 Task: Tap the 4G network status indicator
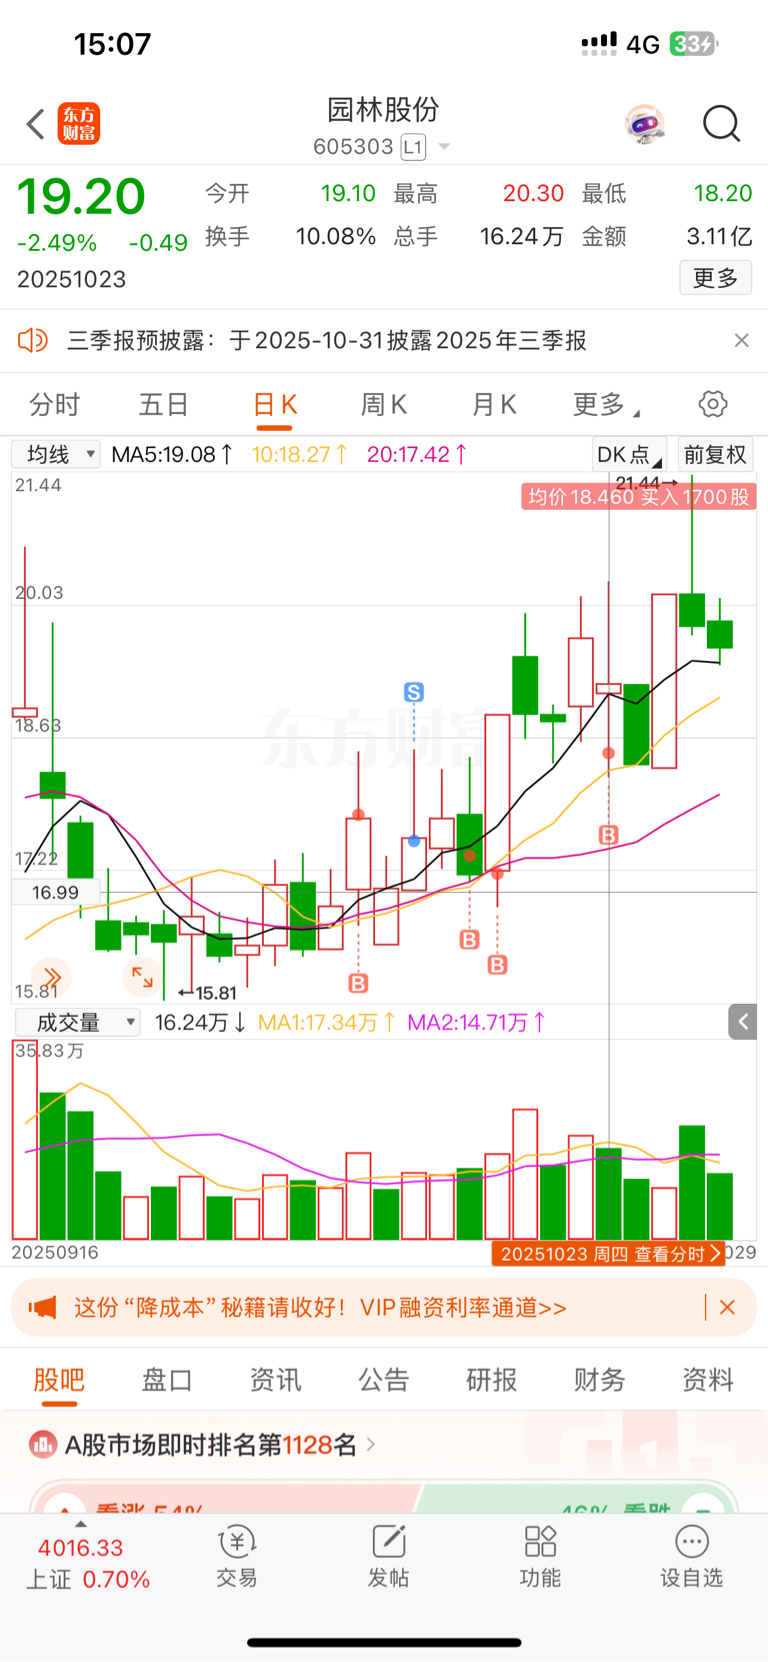tap(643, 44)
